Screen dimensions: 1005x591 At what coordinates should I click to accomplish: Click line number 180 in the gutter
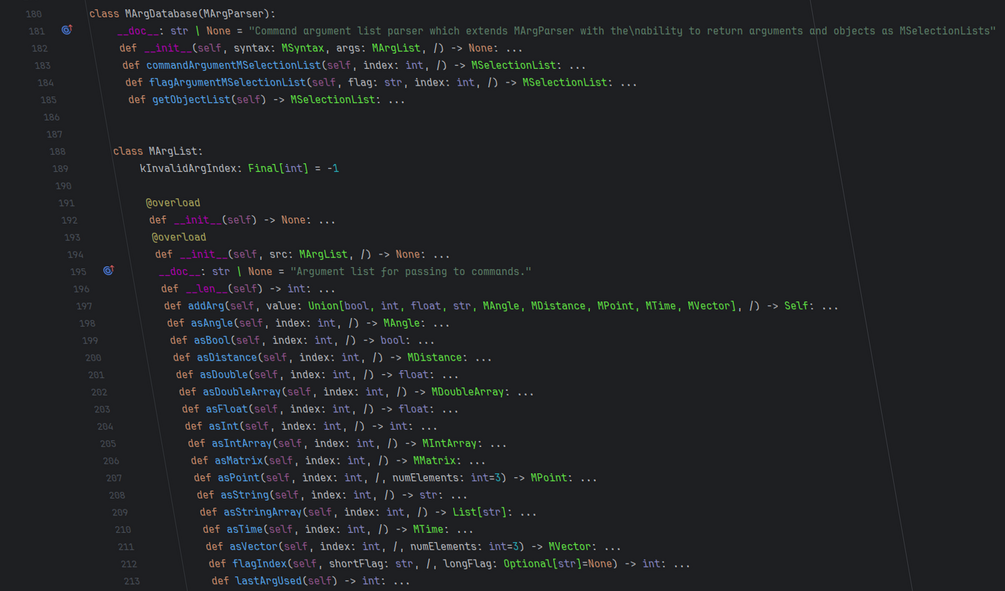coord(34,13)
